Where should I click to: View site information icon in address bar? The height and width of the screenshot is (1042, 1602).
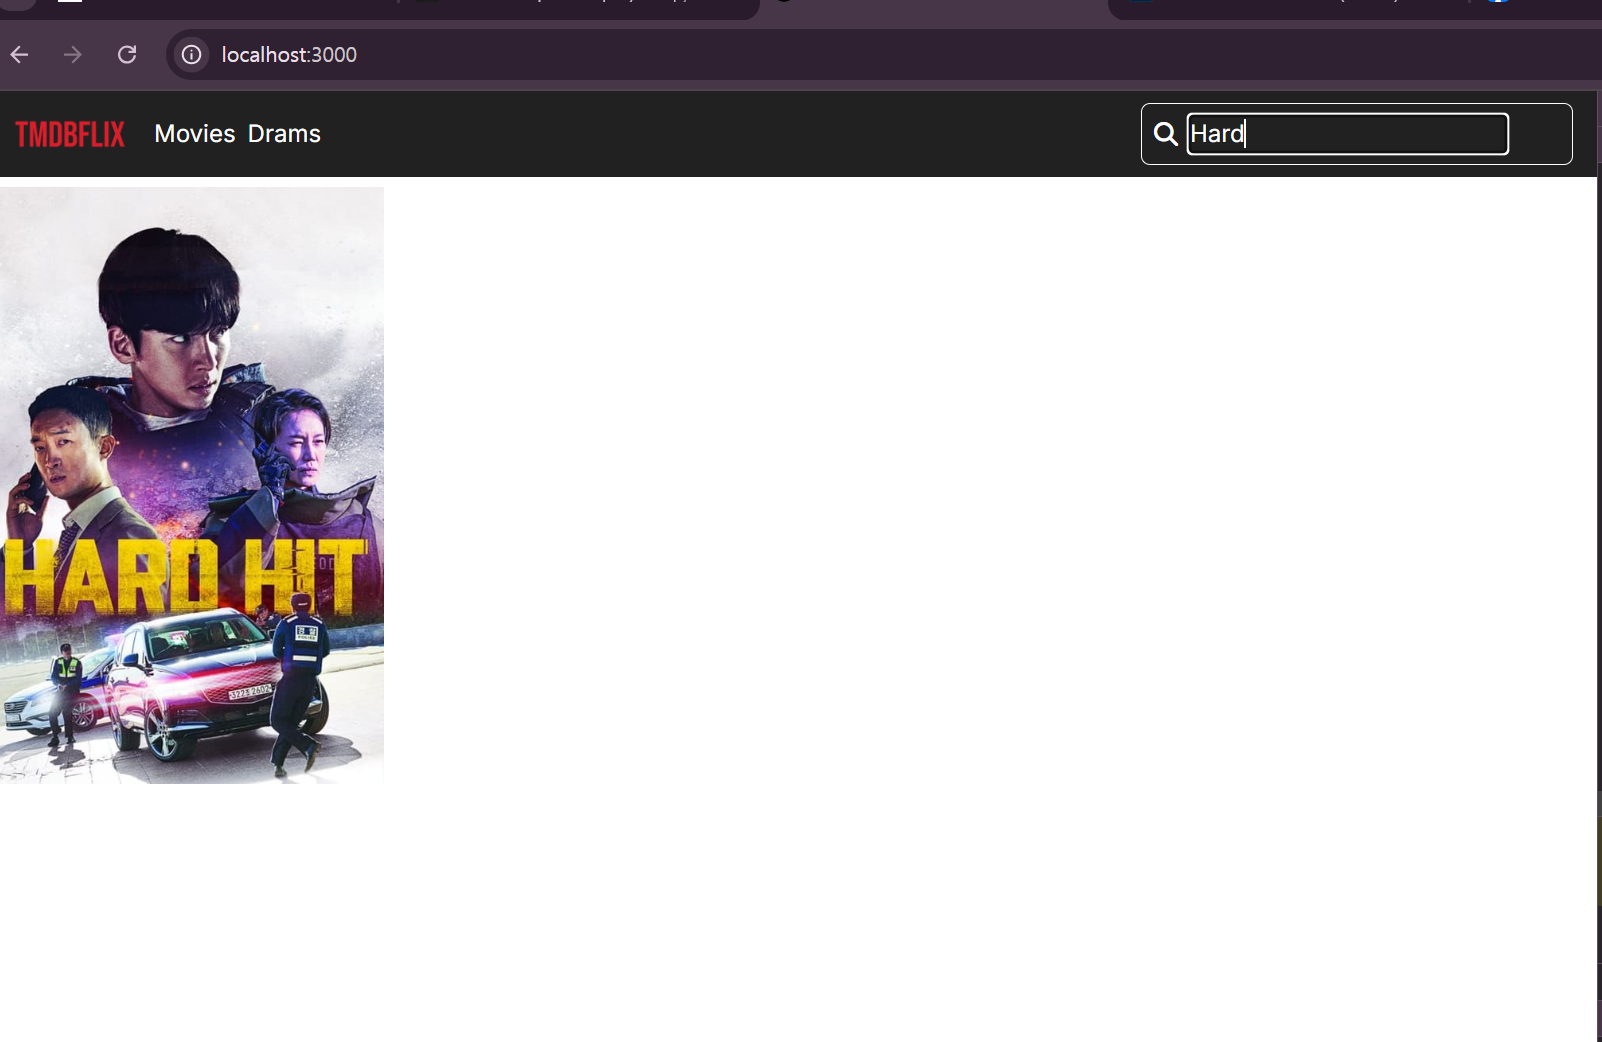(x=191, y=54)
